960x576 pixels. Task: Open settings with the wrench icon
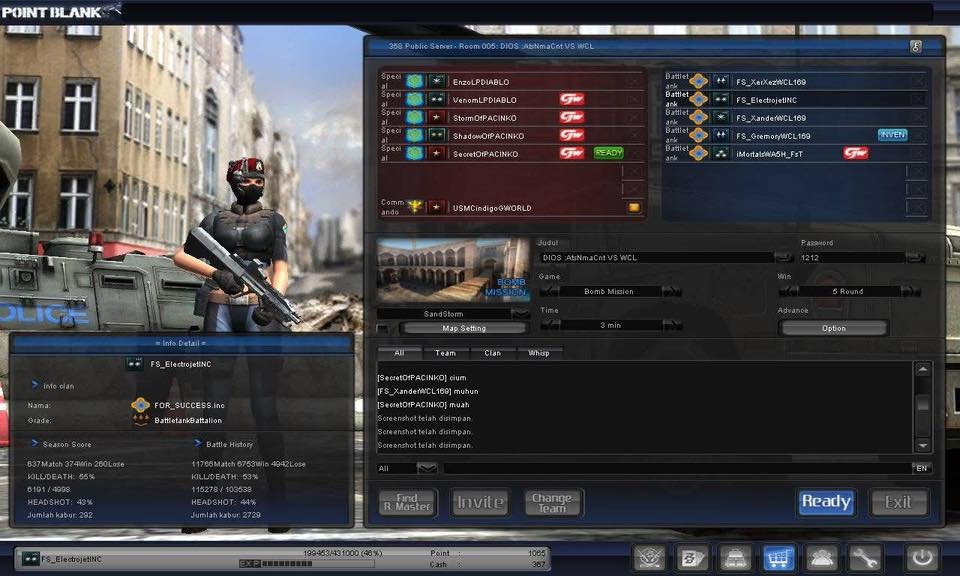(864, 558)
